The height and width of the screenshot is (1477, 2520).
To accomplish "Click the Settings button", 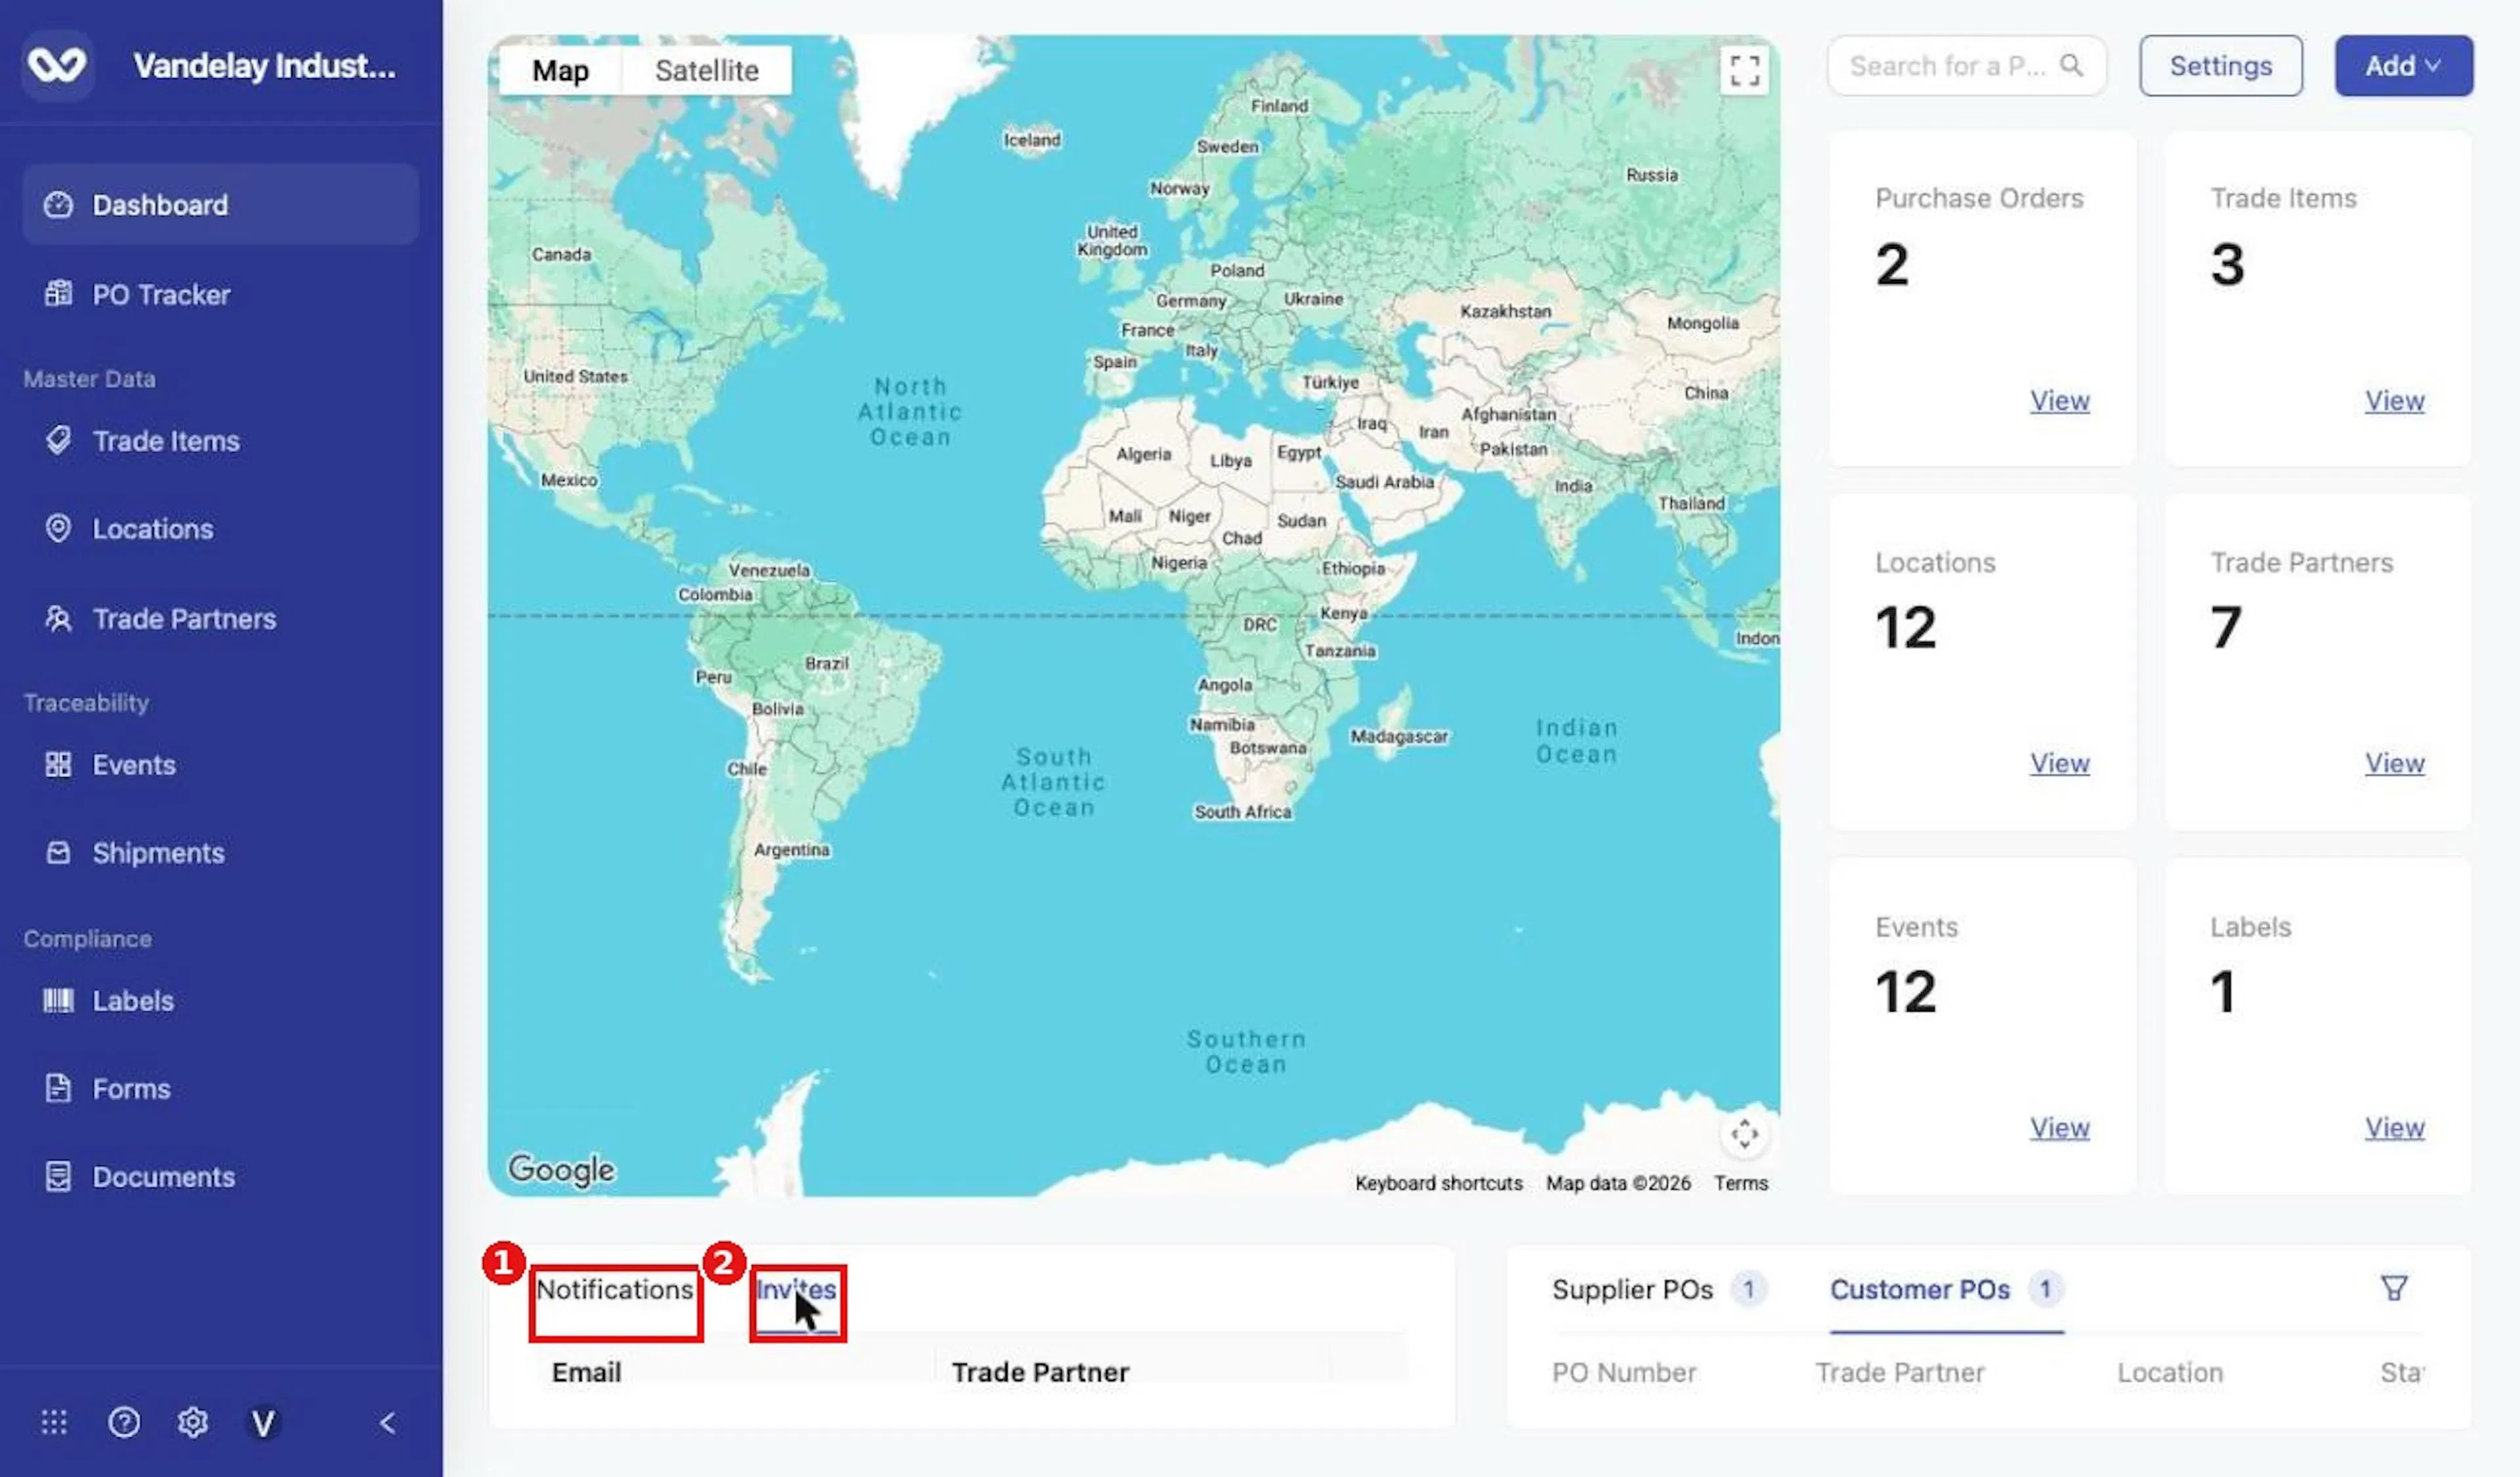I will click(x=2221, y=66).
